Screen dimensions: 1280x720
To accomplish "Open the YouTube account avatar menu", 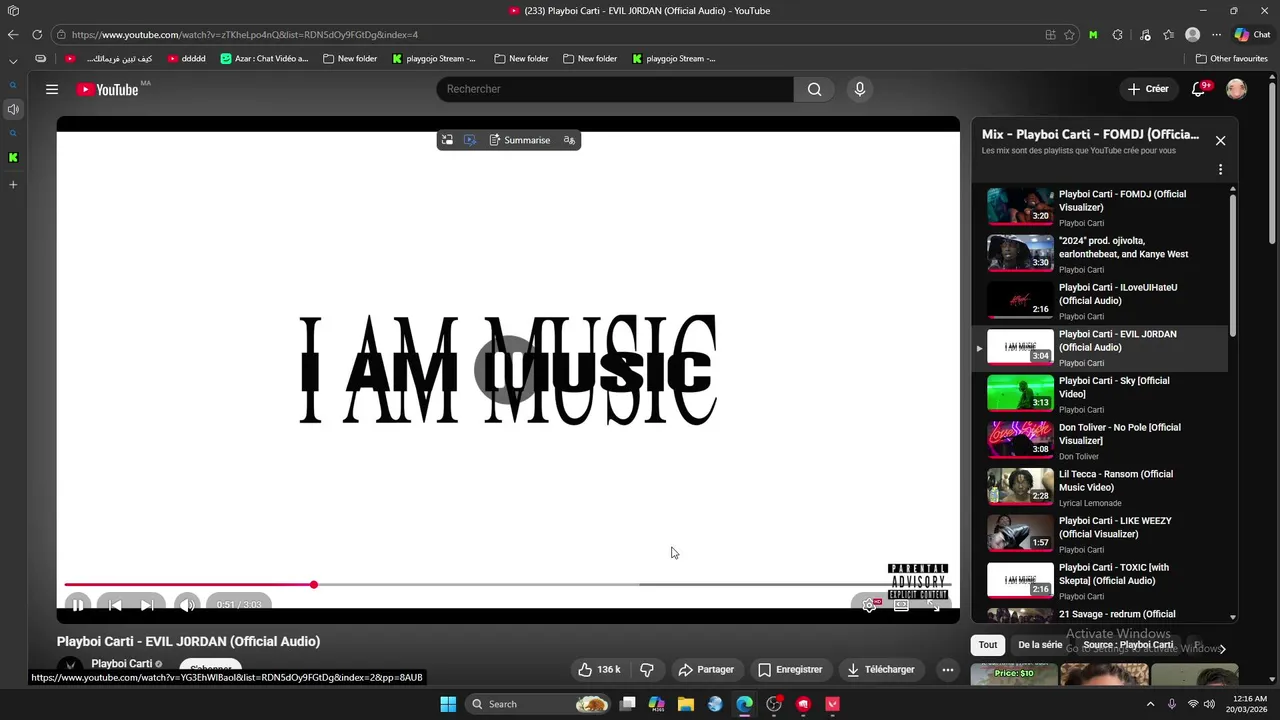I will pyautogui.click(x=1237, y=89).
